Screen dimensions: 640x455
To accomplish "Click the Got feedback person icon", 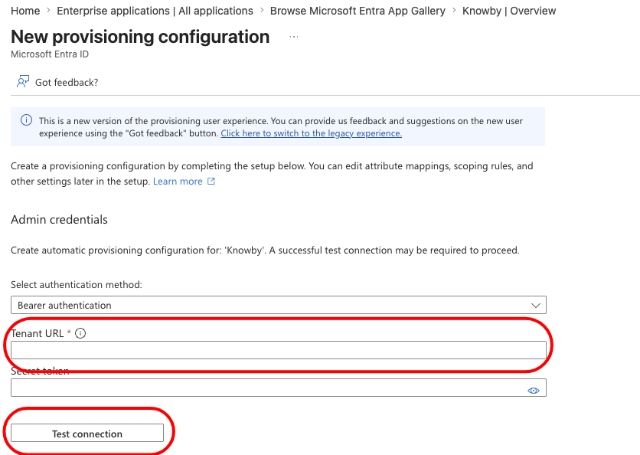I will 23,82.
